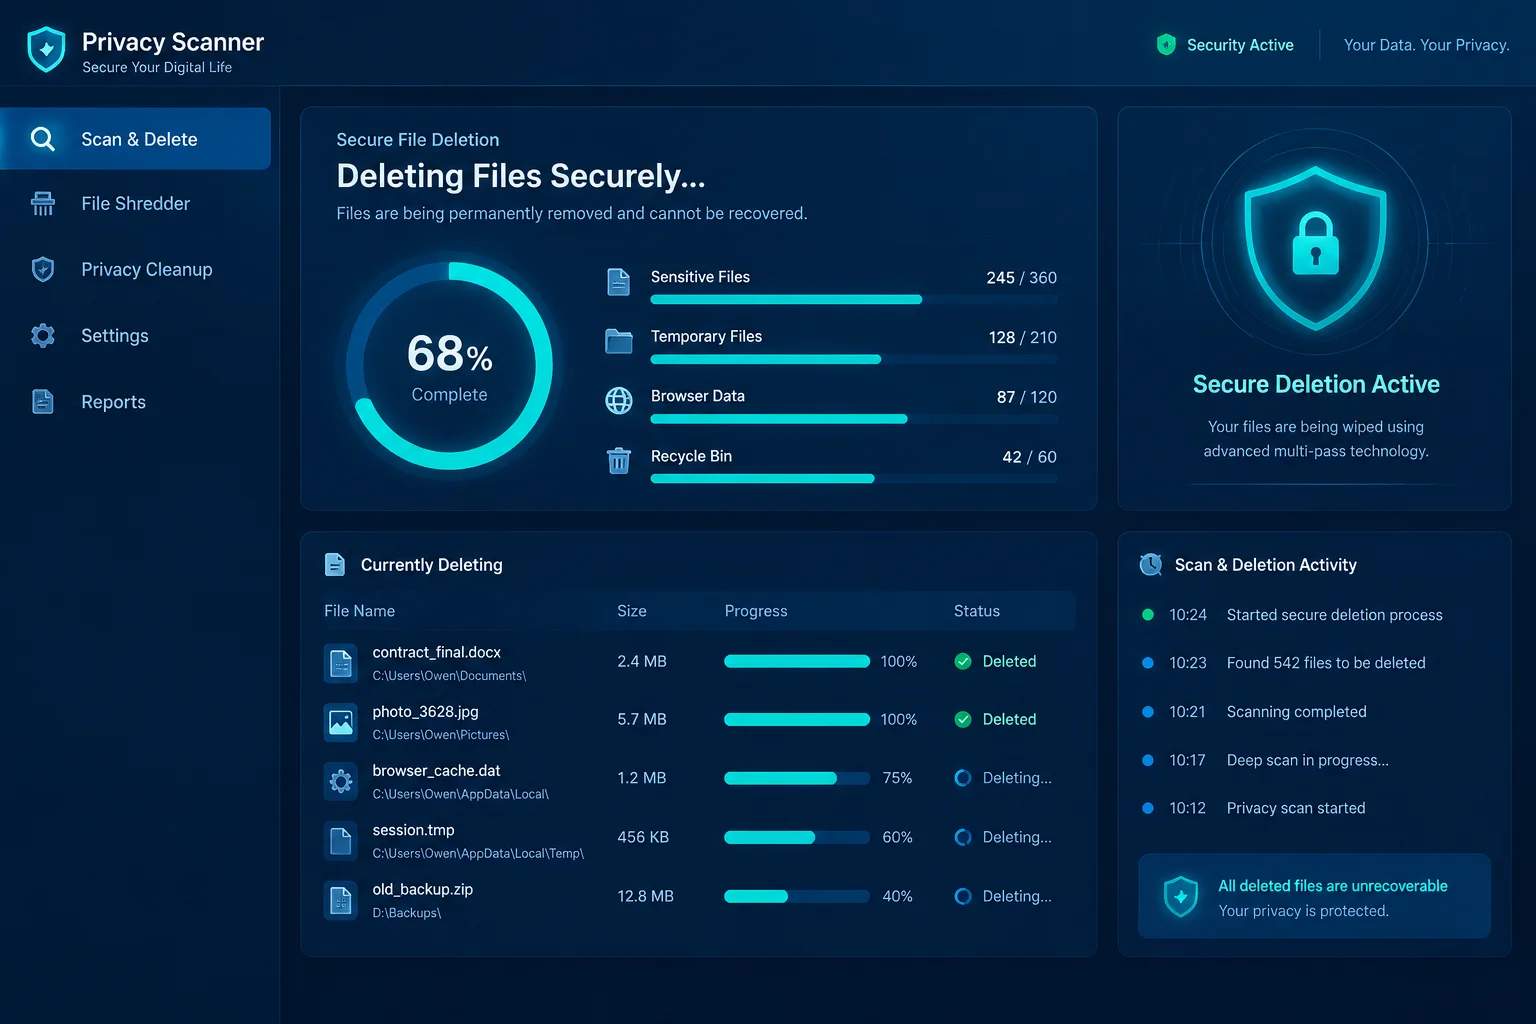Image resolution: width=1536 pixels, height=1024 pixels.
Task: Open the Scan & Delete section
Action: coord(136,139)
